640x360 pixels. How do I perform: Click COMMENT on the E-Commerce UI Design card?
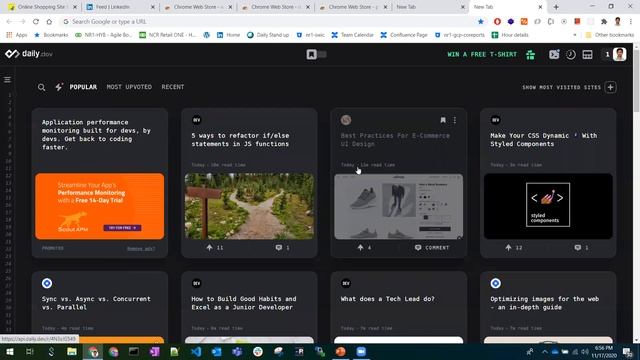(x=432, y=247)
